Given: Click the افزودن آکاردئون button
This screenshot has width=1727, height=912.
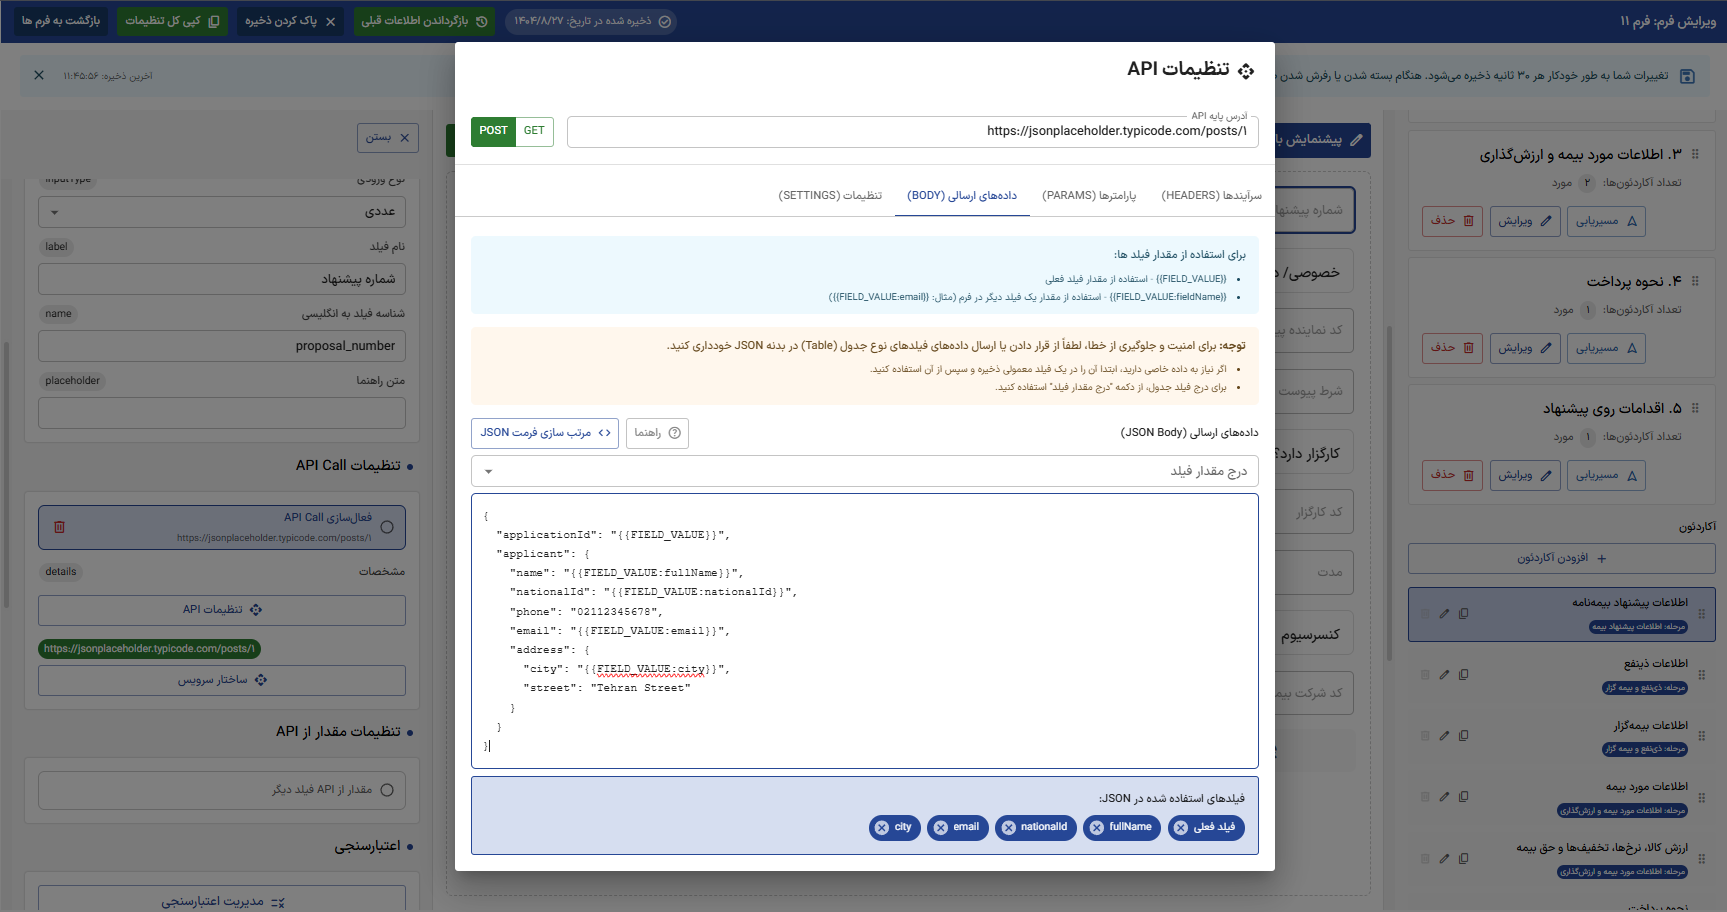Looking at the screenshot, I should point(1561,558).
